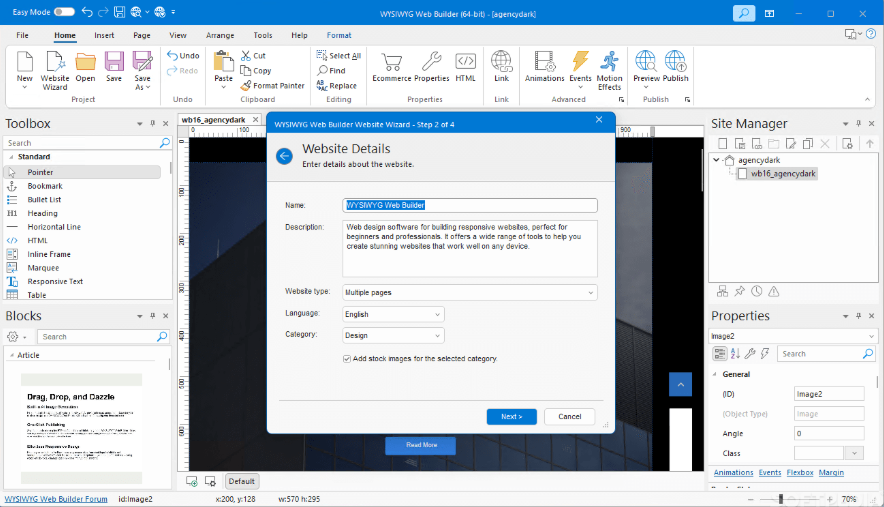Switch to the Format ribbon tab
This screenshot has height=507, width=884.
[339, 35]
